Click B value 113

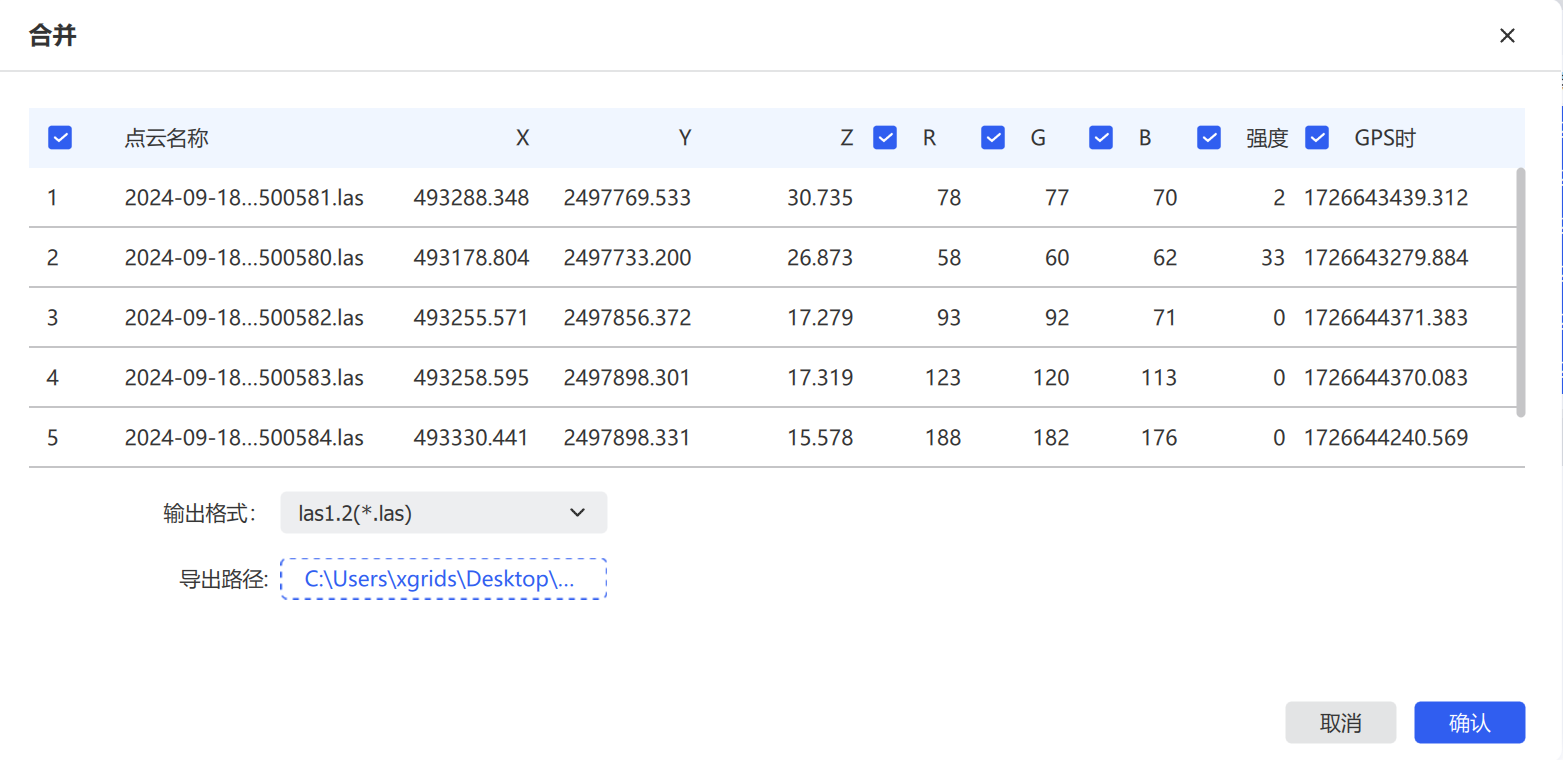pyautogui.click(x=1159, y=378)
